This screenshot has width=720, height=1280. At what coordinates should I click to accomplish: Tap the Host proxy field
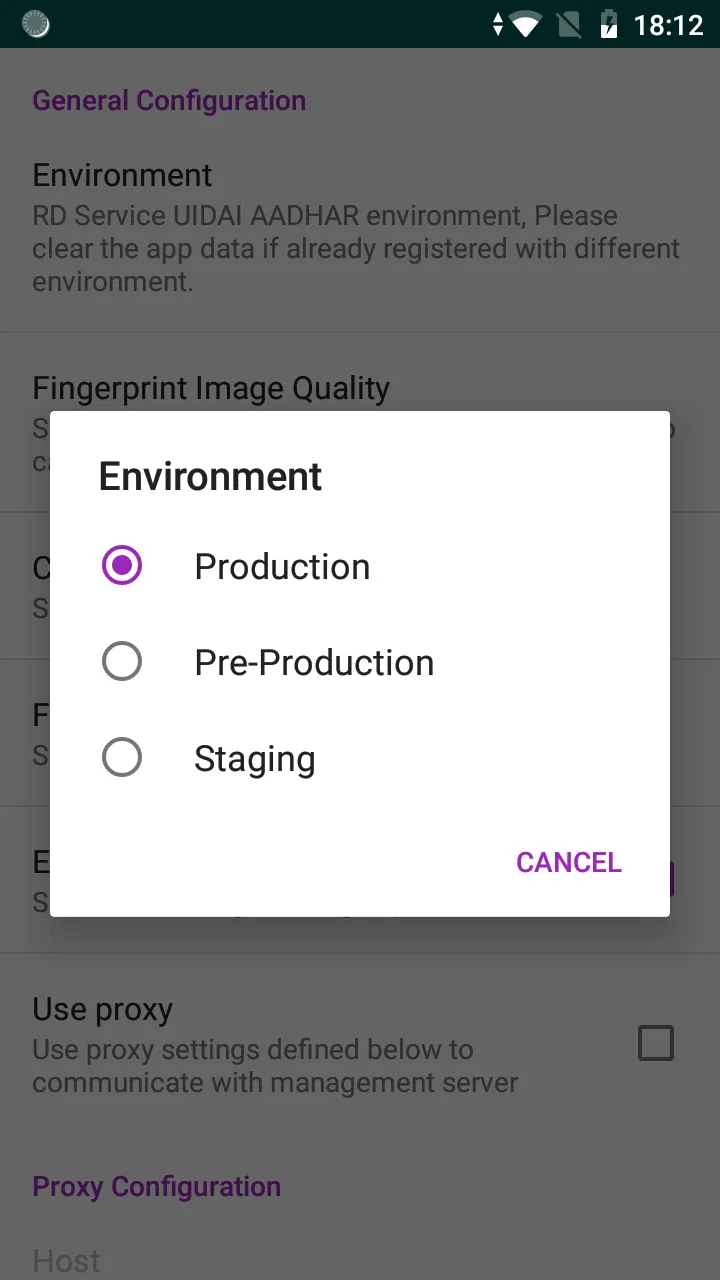(67, 1261)
